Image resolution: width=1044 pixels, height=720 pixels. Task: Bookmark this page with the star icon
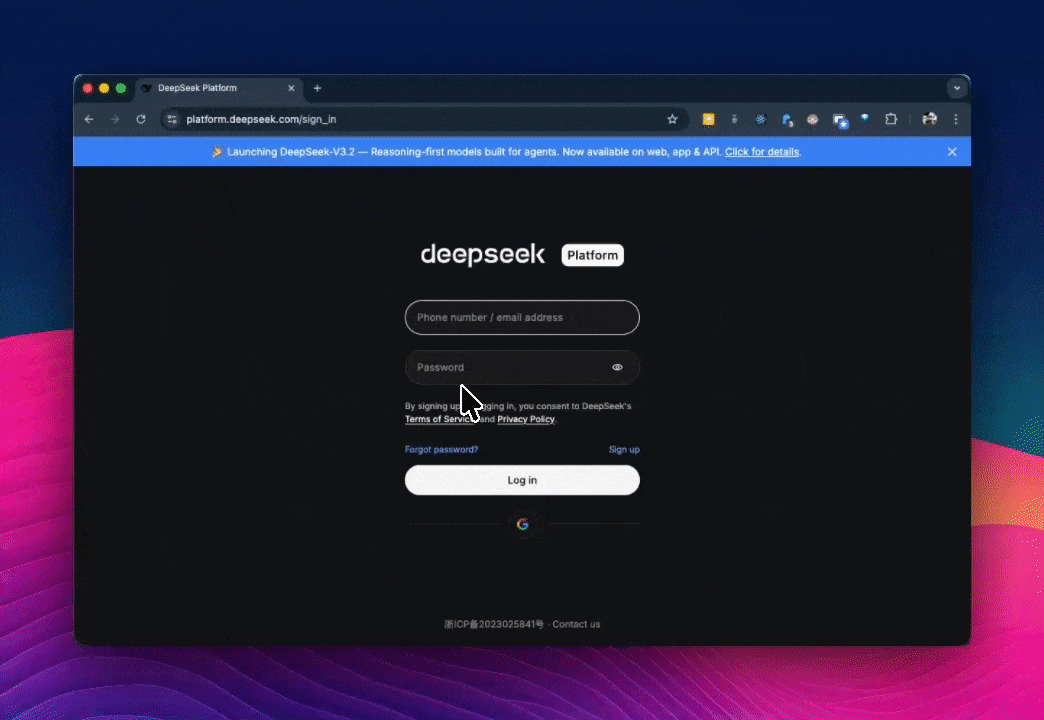[672, 119]
